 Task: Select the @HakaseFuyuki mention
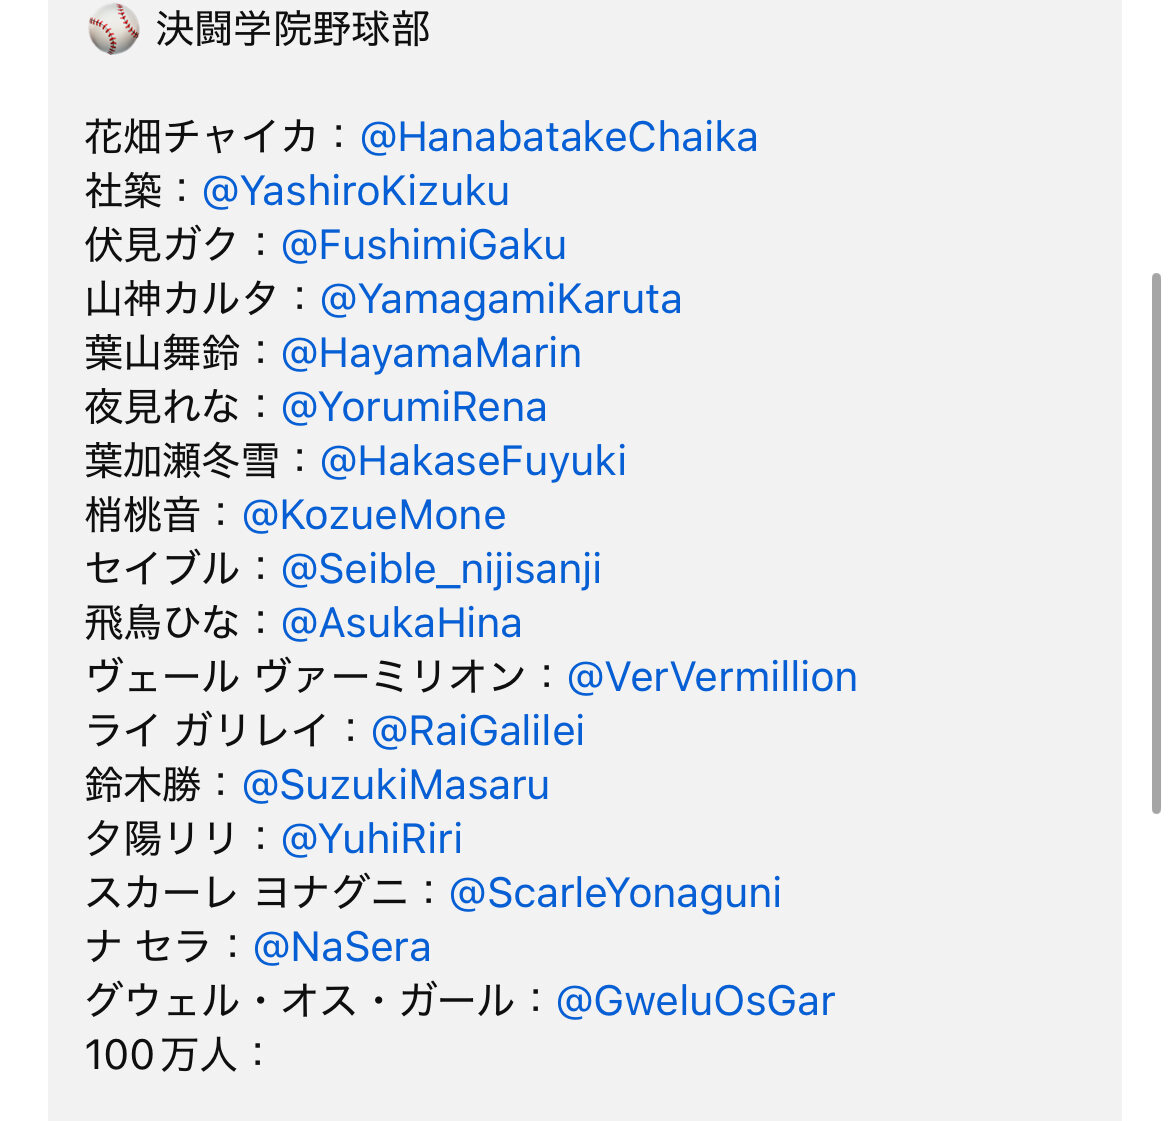coord(473,461)
